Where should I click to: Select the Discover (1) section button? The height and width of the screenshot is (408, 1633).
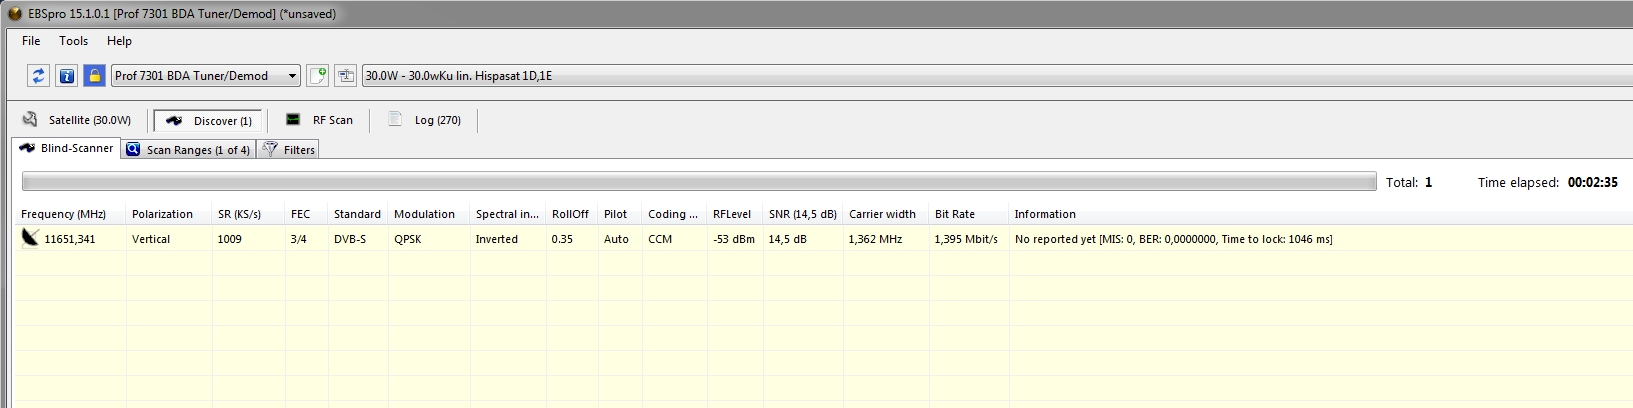[208, 121]
